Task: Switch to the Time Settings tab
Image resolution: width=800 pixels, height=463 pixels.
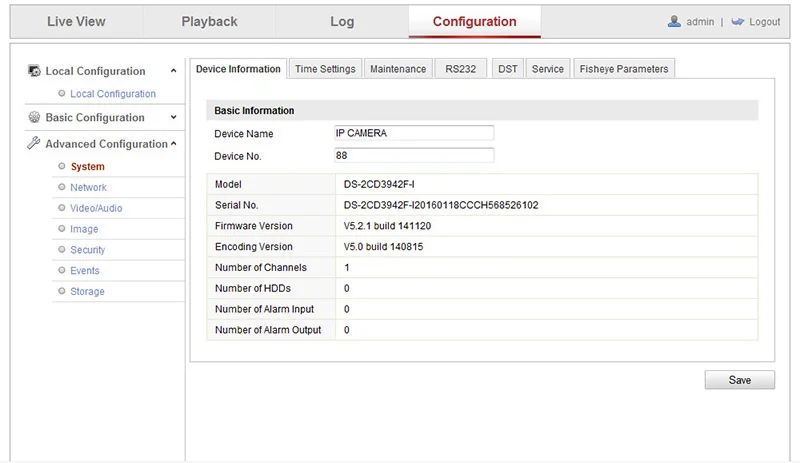Action: 325,69
